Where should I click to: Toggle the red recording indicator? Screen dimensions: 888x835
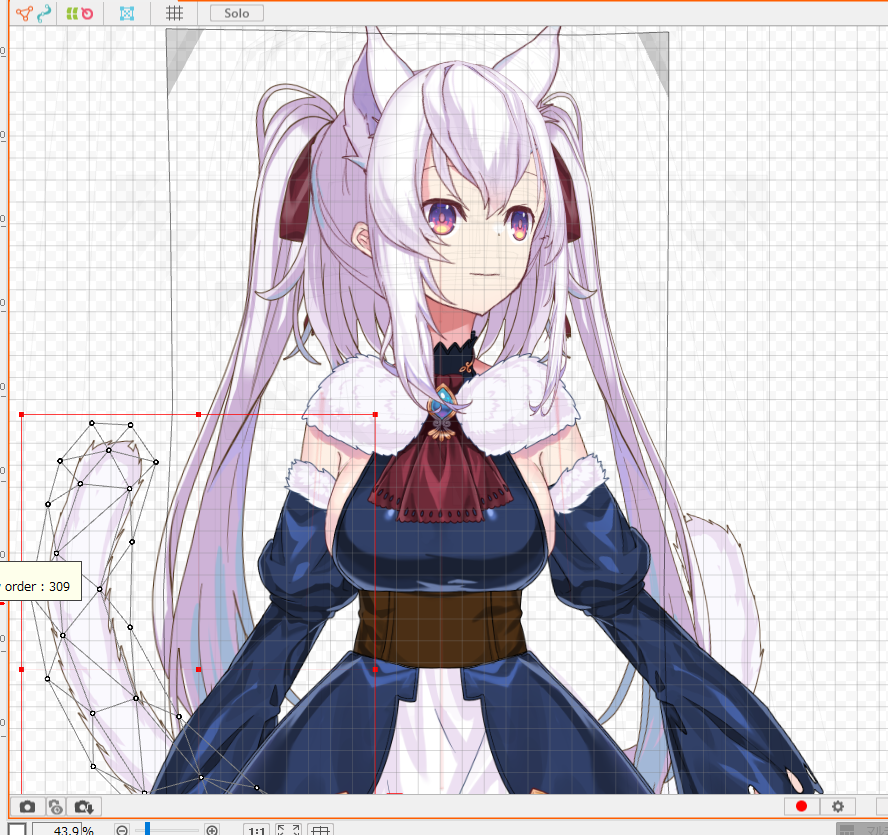801,806
